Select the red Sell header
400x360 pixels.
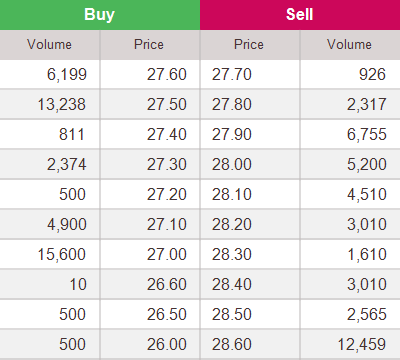click(x=300, y=15)
